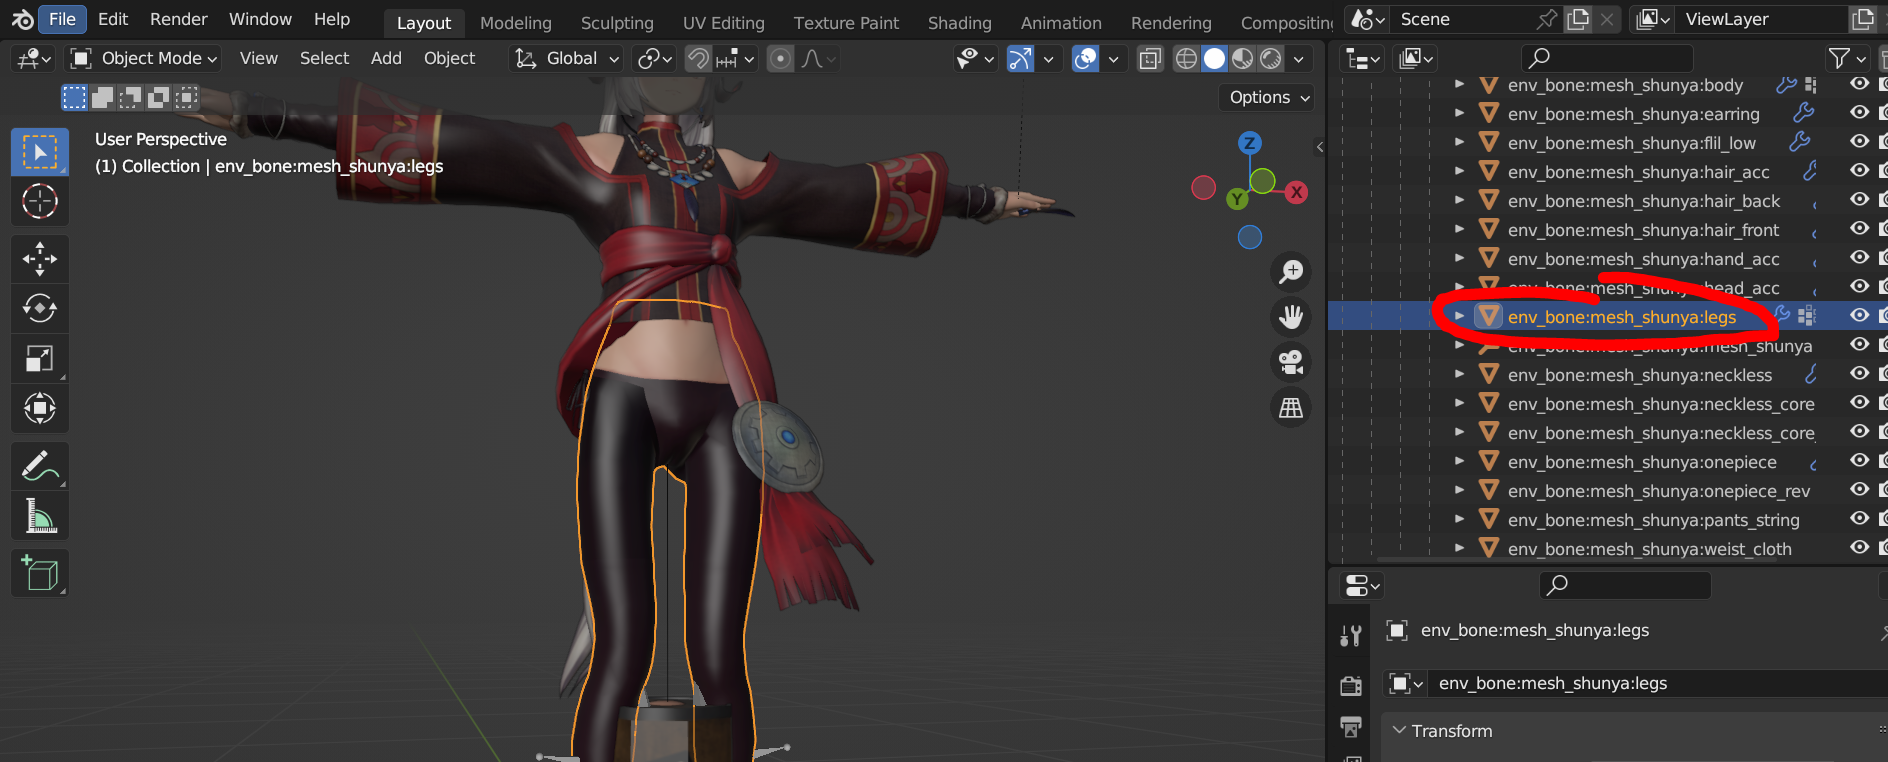Open the UV Editing workspace tab
This screenshot has width=1888, height=762.
[x=724, y=22]
